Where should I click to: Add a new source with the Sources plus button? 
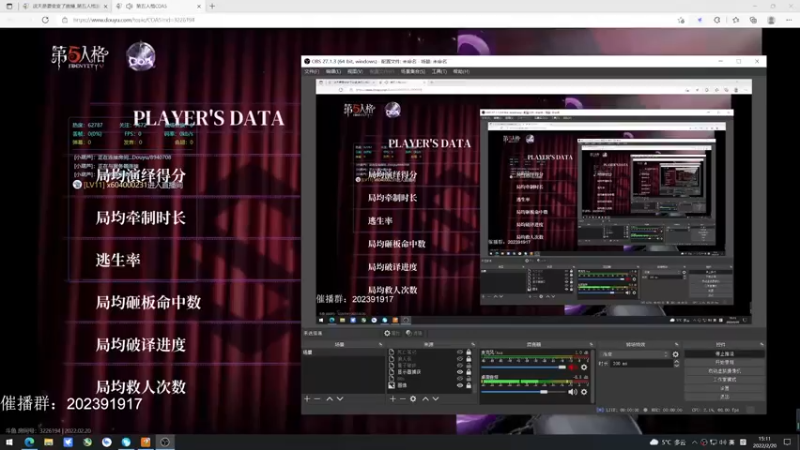[x=393, y=398]
